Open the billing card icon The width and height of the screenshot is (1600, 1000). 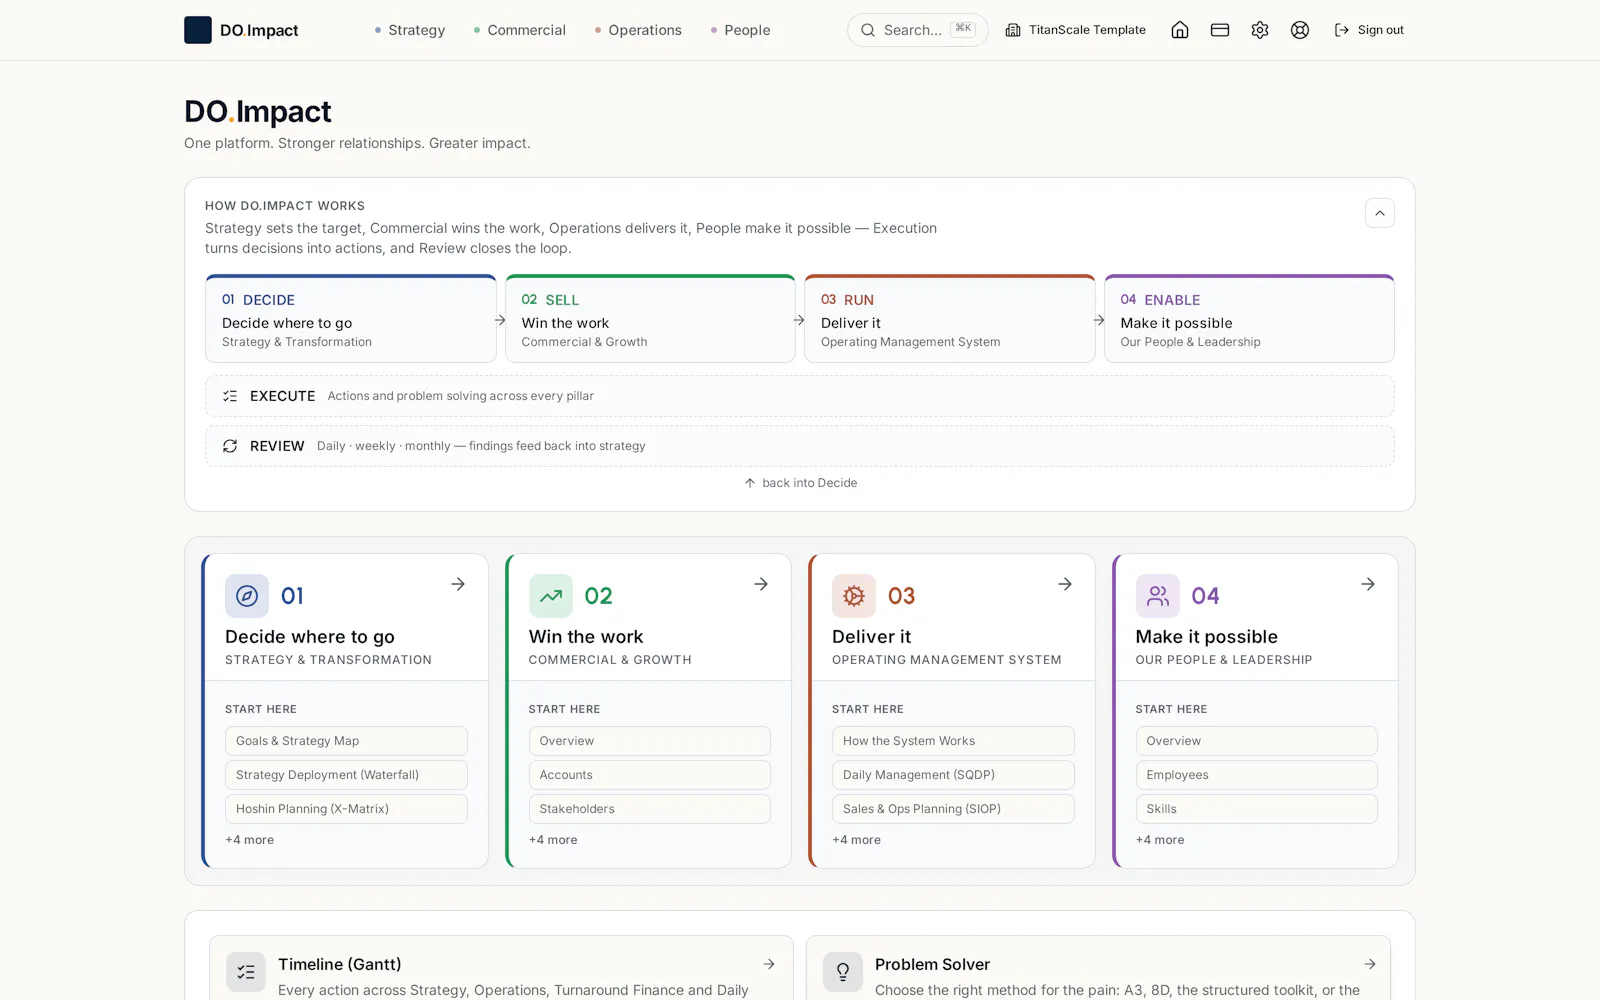point(1220,30)
